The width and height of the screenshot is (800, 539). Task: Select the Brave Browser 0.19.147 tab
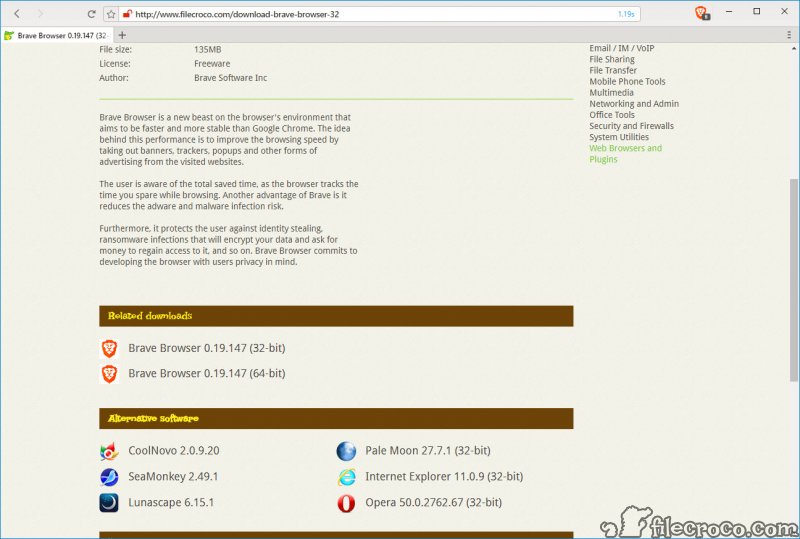point(57,35)
